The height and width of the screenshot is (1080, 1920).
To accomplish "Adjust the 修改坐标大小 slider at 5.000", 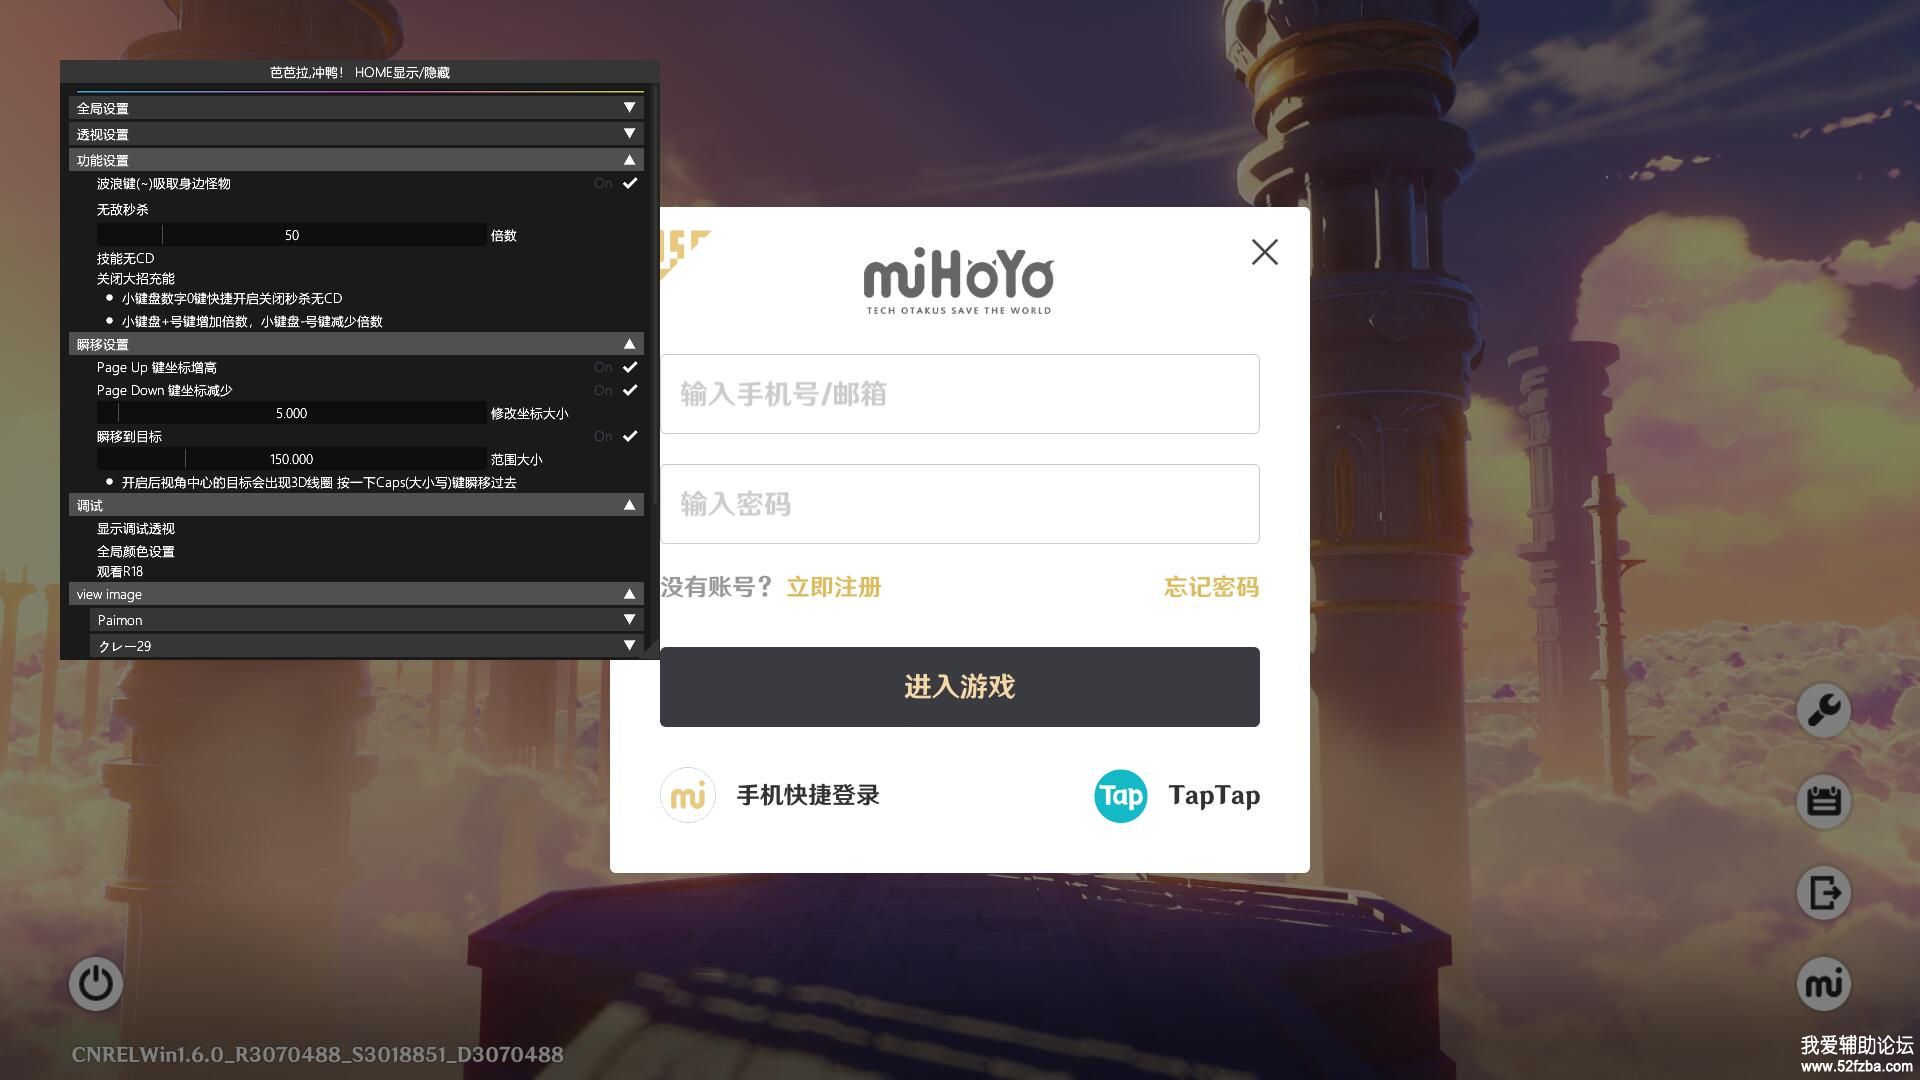I will click(292, 413).
